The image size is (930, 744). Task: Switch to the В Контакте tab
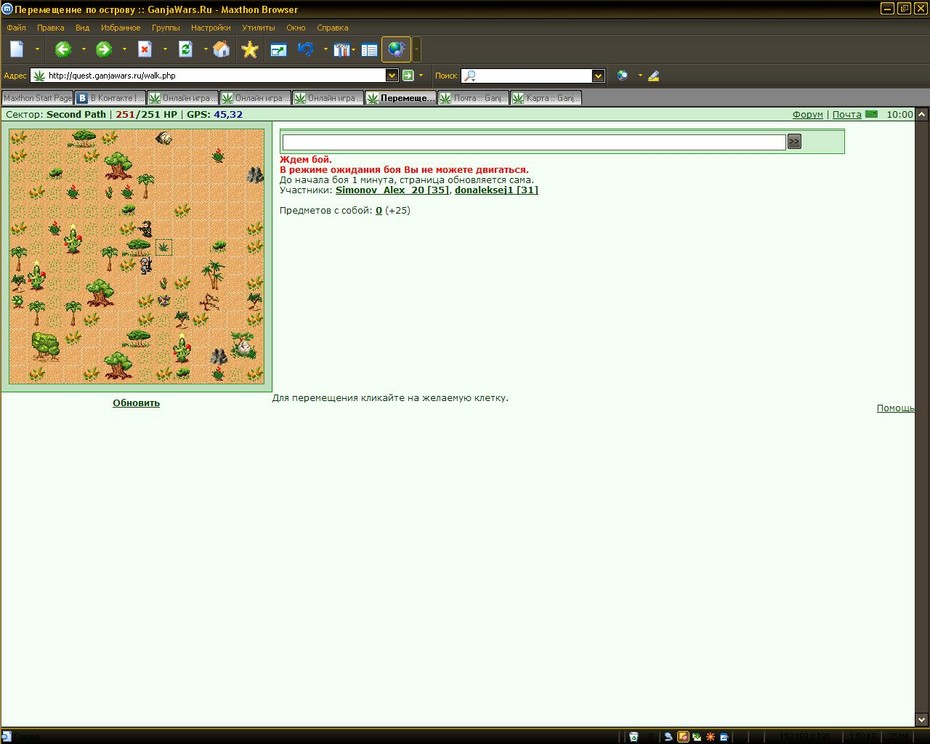tap(110, 98)
